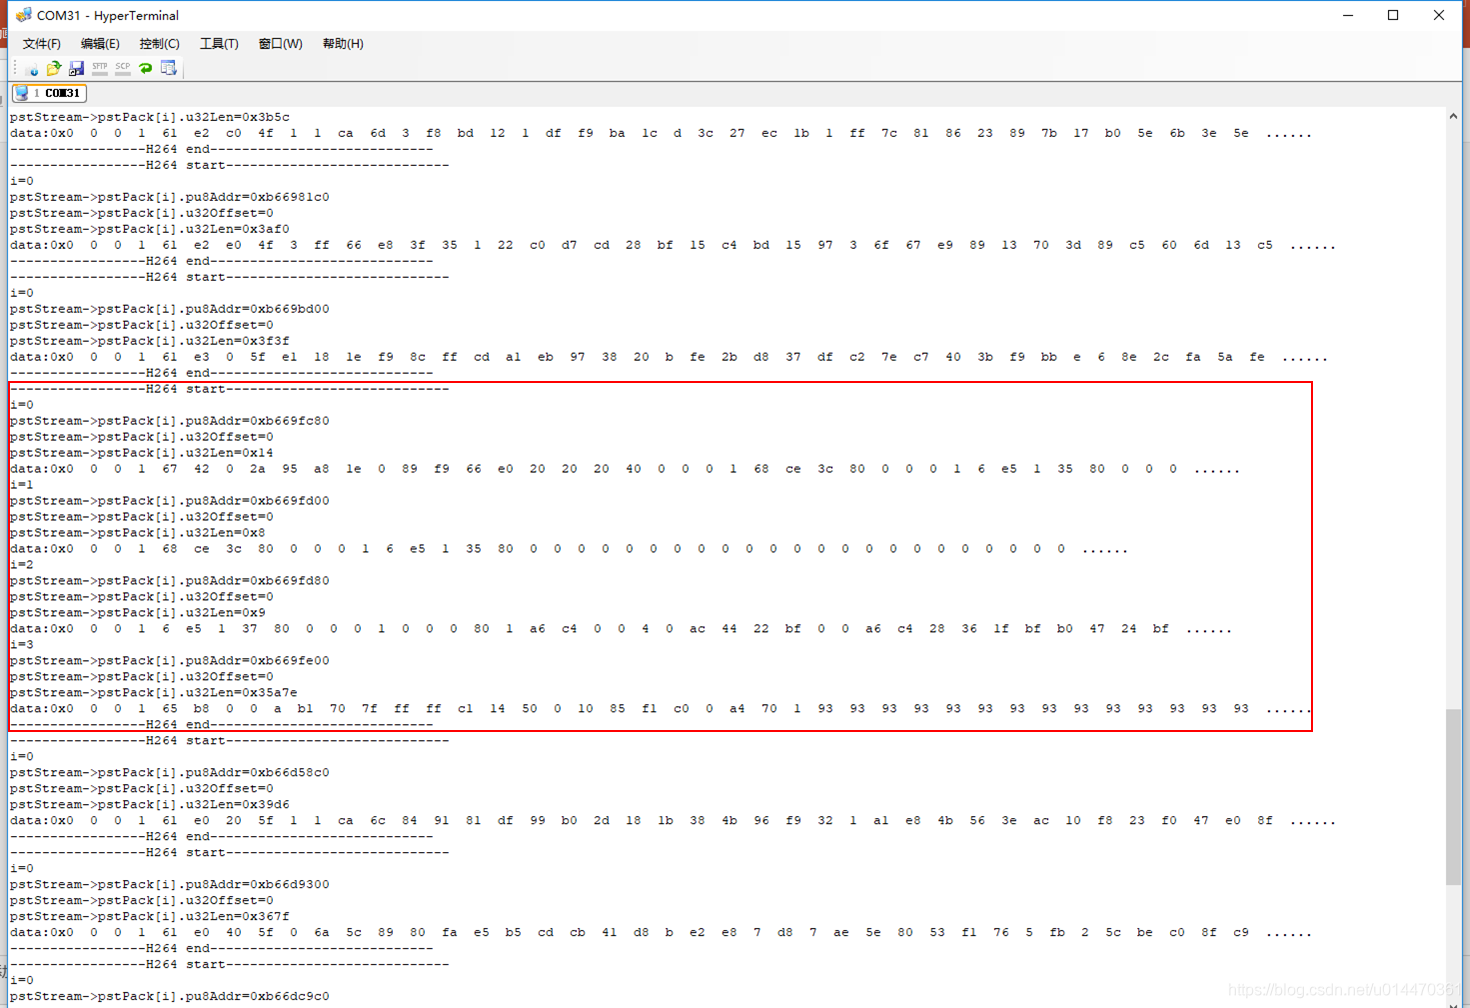Click the vertical scrollbar up arrow
The height and width of the screenshot is (1008, 1470).
1453,116
